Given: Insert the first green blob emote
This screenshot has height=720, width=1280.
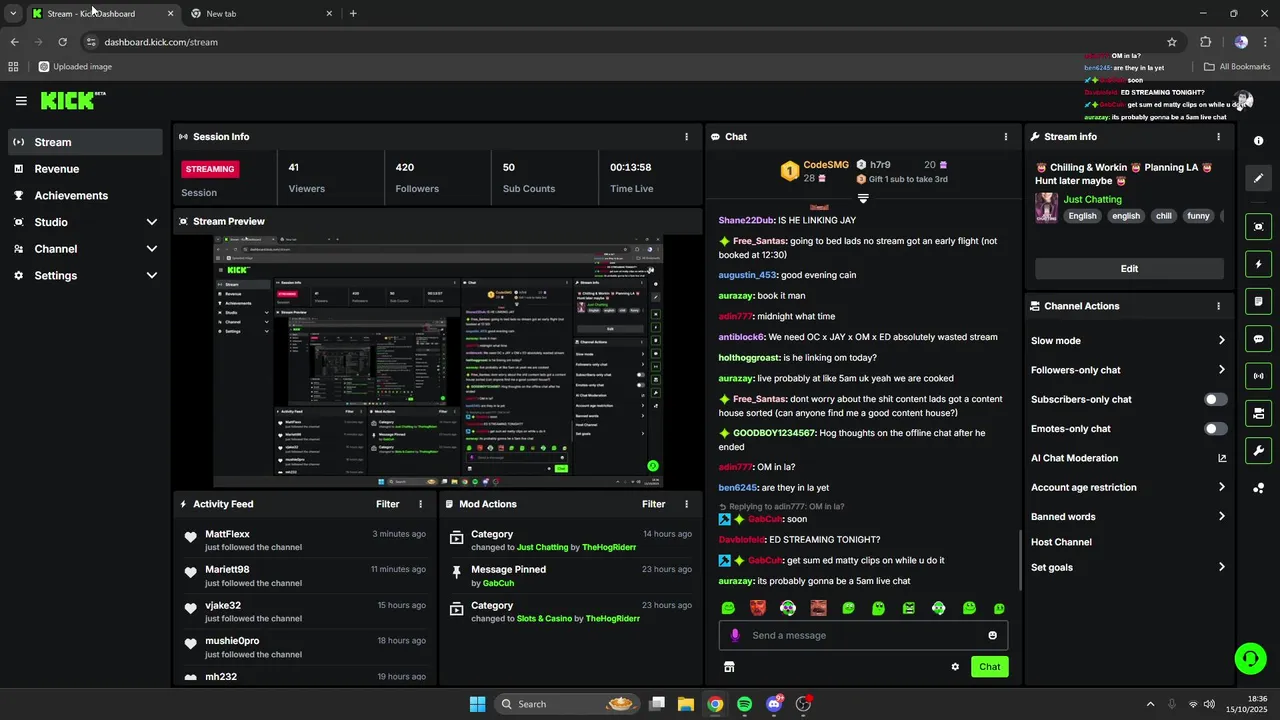Looking at the screenshot, I should 728,608.
